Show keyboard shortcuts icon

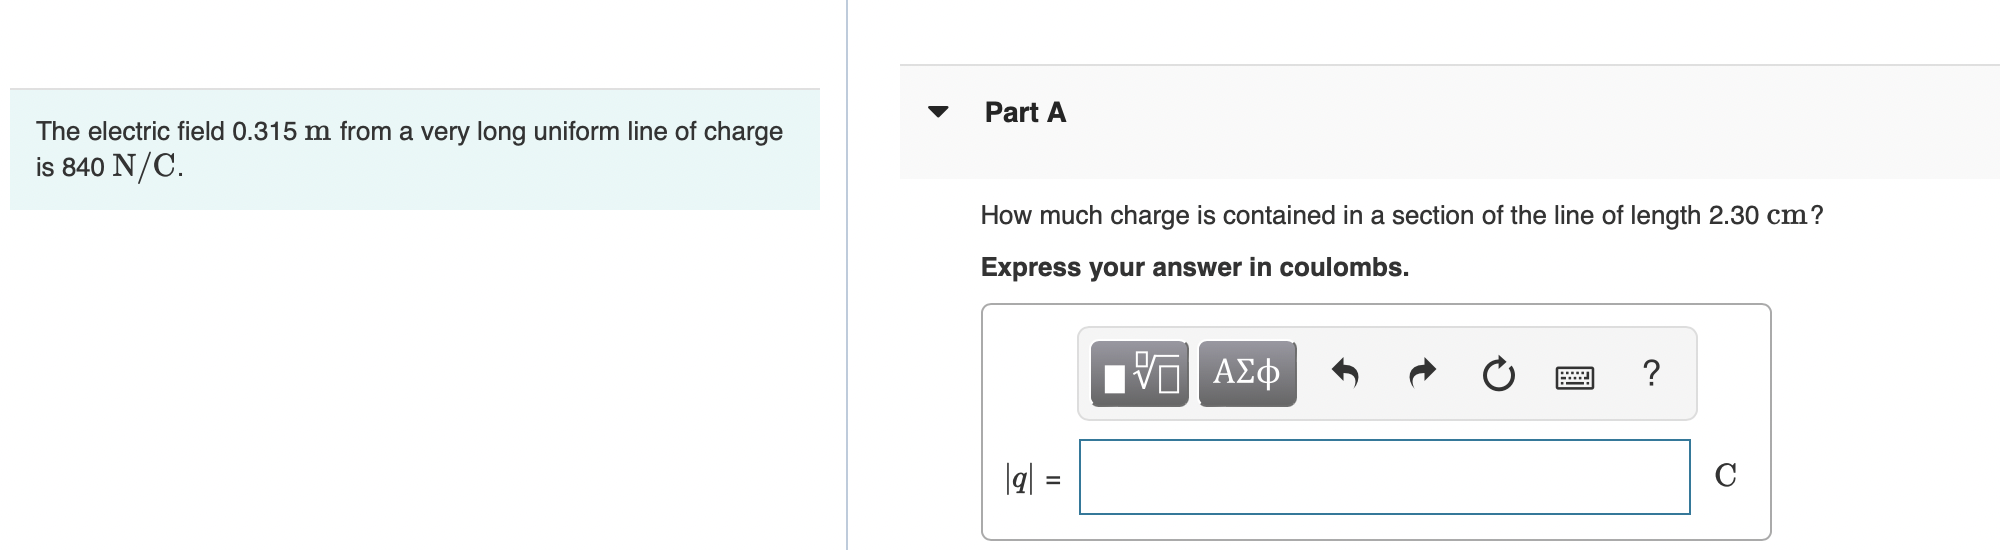point(1575,377)
